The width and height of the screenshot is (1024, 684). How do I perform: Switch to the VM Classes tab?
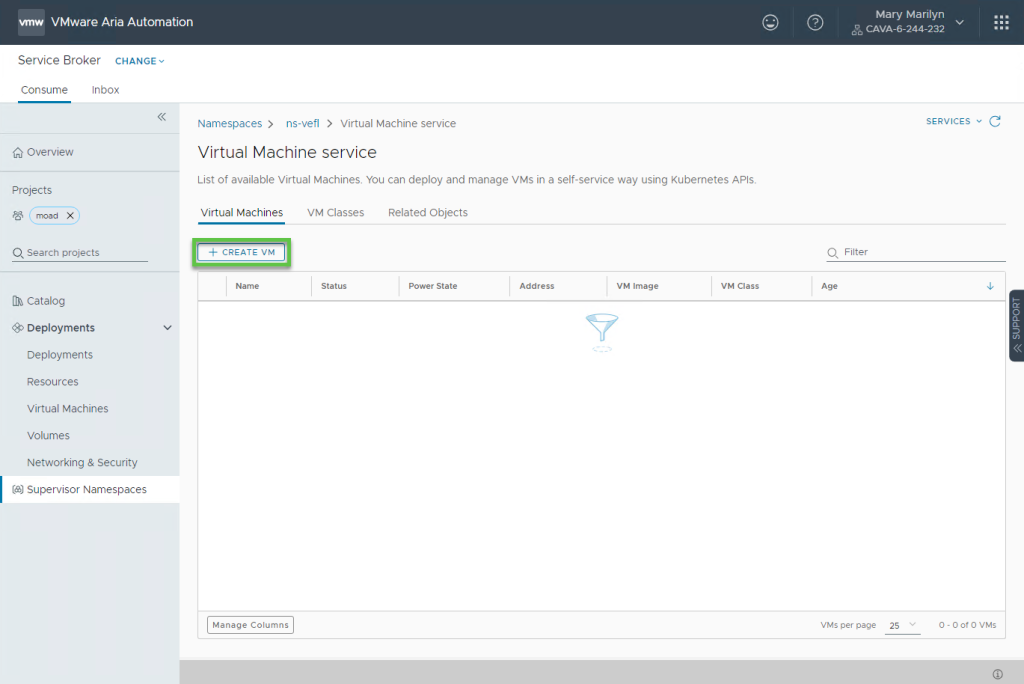335,213
